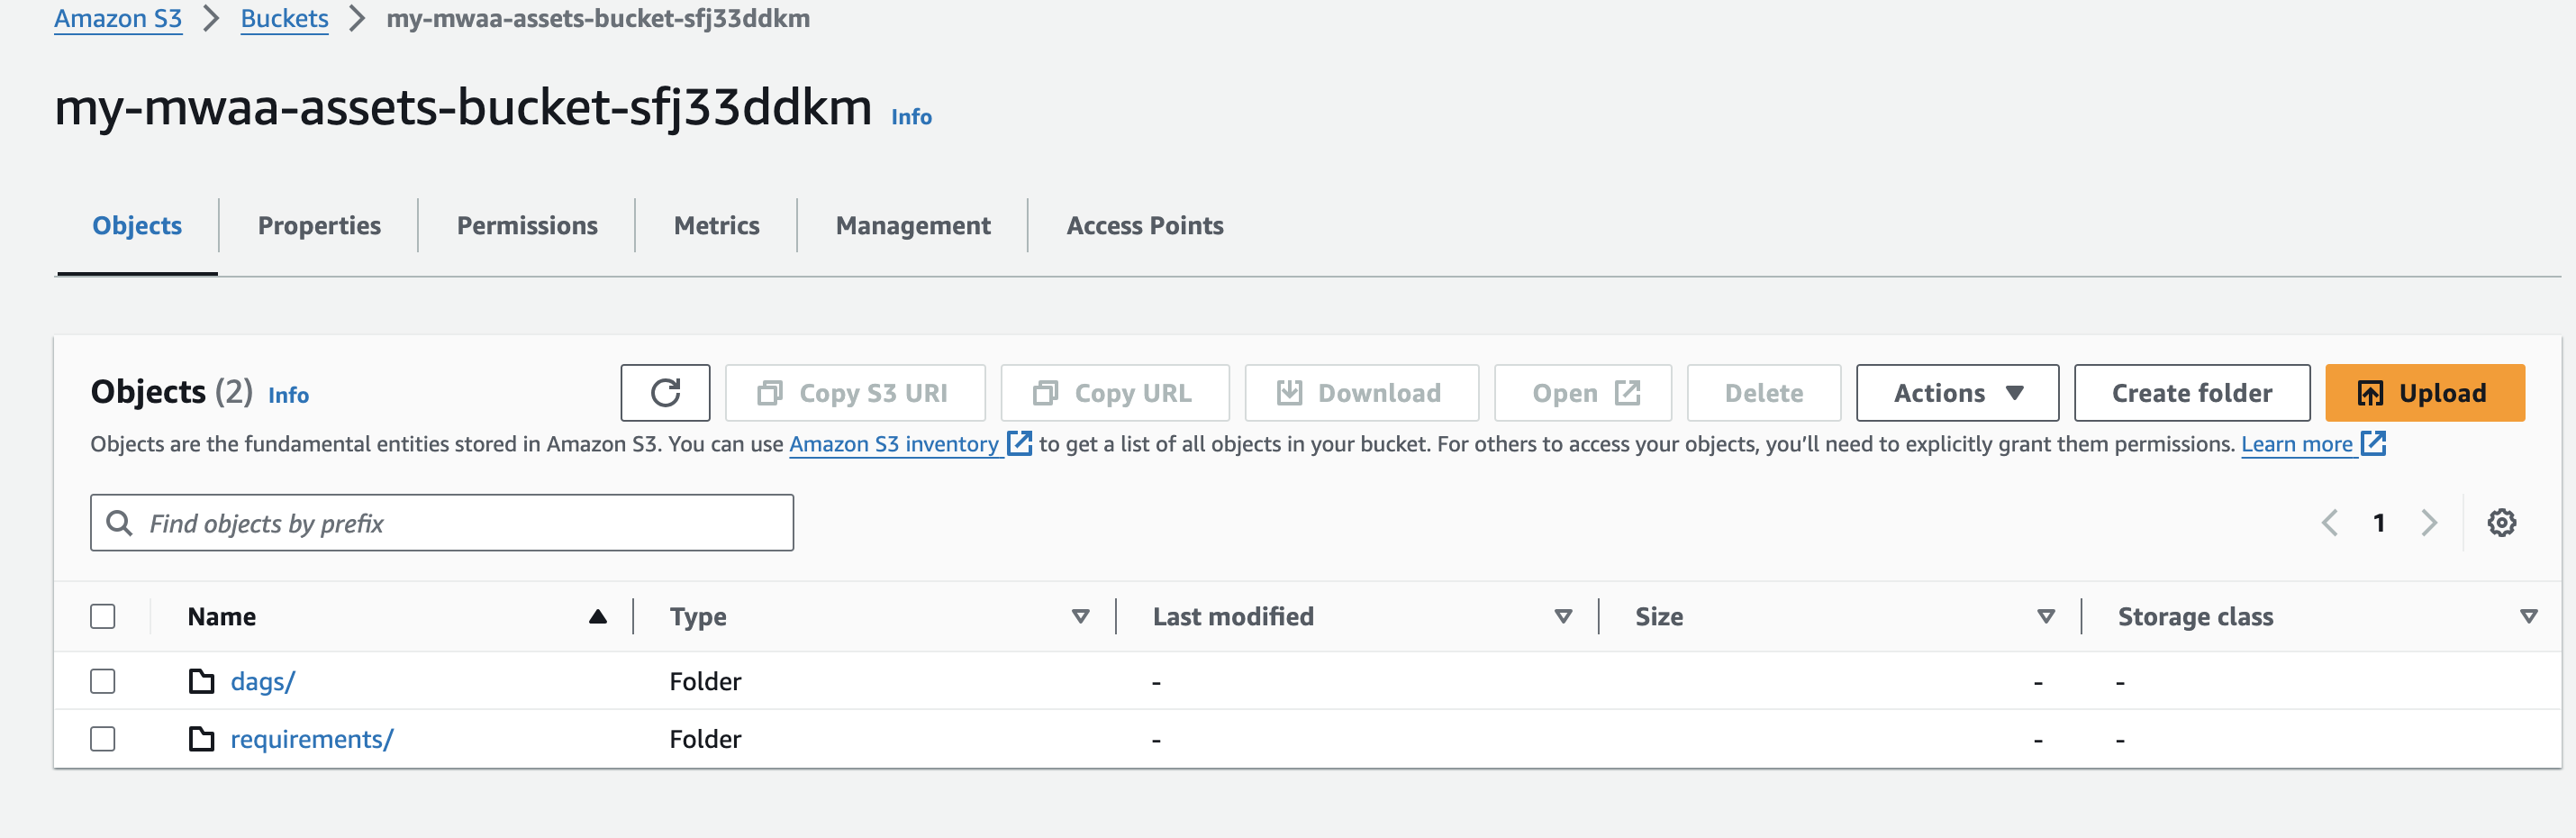The height and width of the screenshot is (838, 2576).
Task: Select all objects checkbox in header
Action: click(x=103, y=616)
